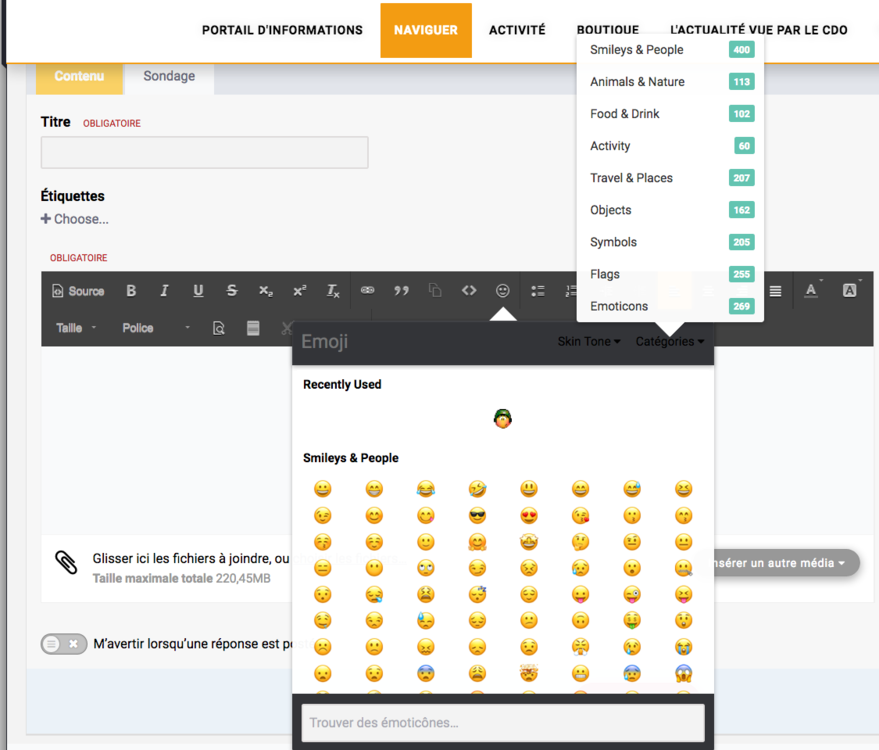Click the paperclip attachment icon
This screenshot has width=879, height=750.
click(x=66, y=562)
